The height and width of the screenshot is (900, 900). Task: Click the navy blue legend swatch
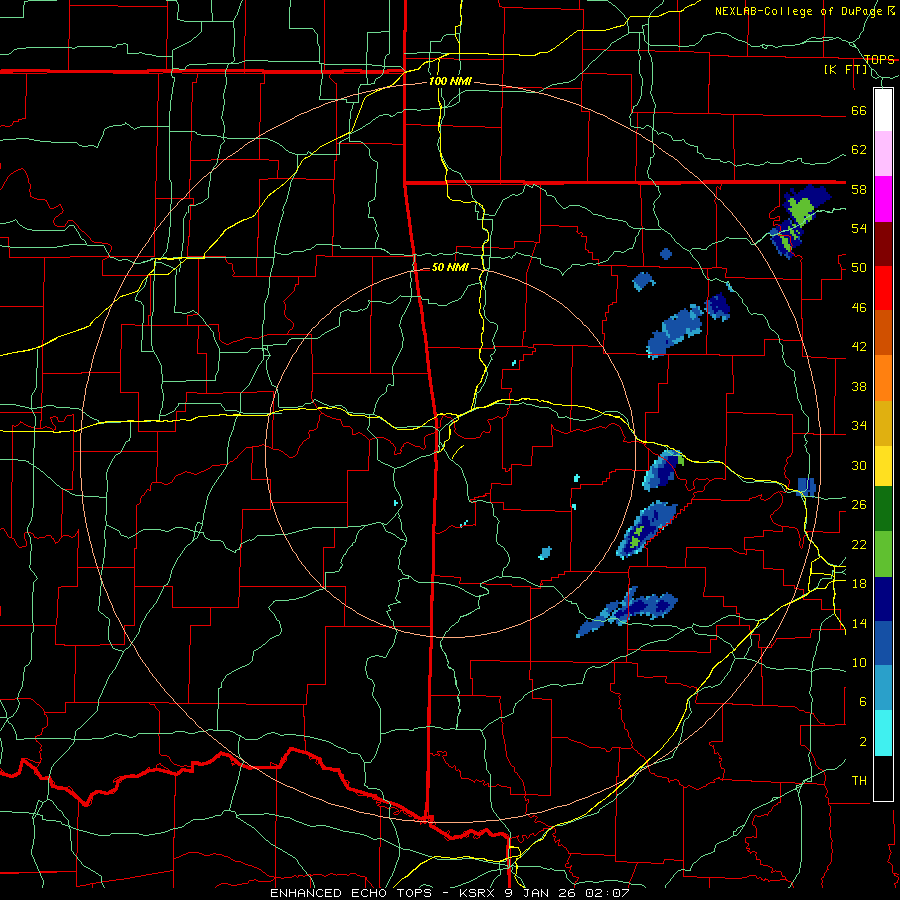pos(883,599)
